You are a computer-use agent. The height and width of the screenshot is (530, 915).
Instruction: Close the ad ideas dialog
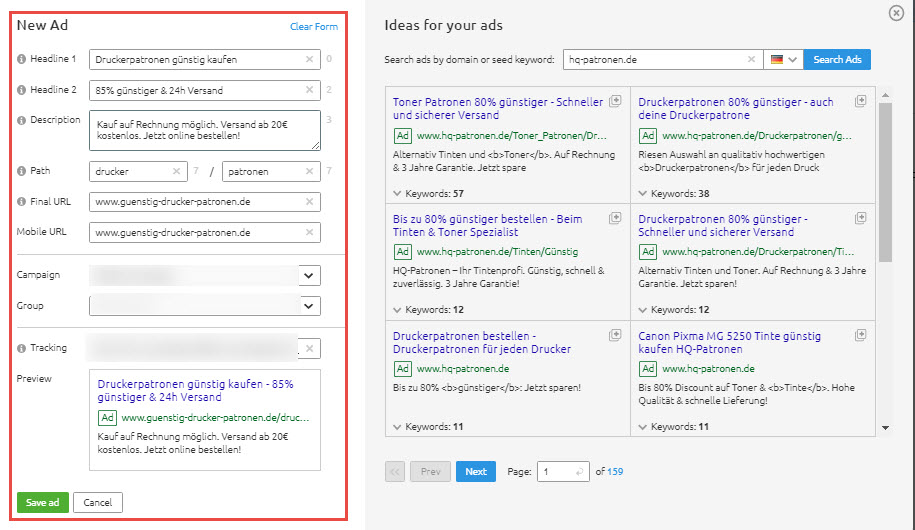click(x=896, y=13)
